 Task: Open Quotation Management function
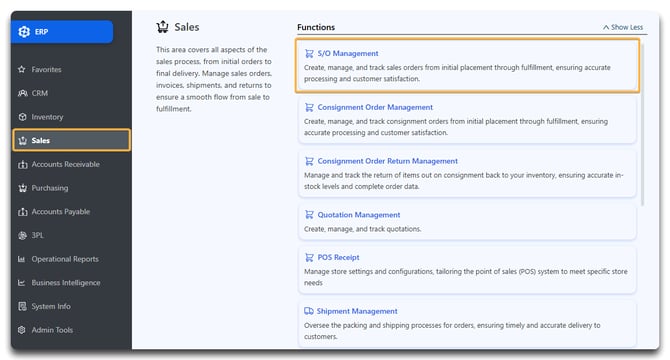[x=359, y=215]
